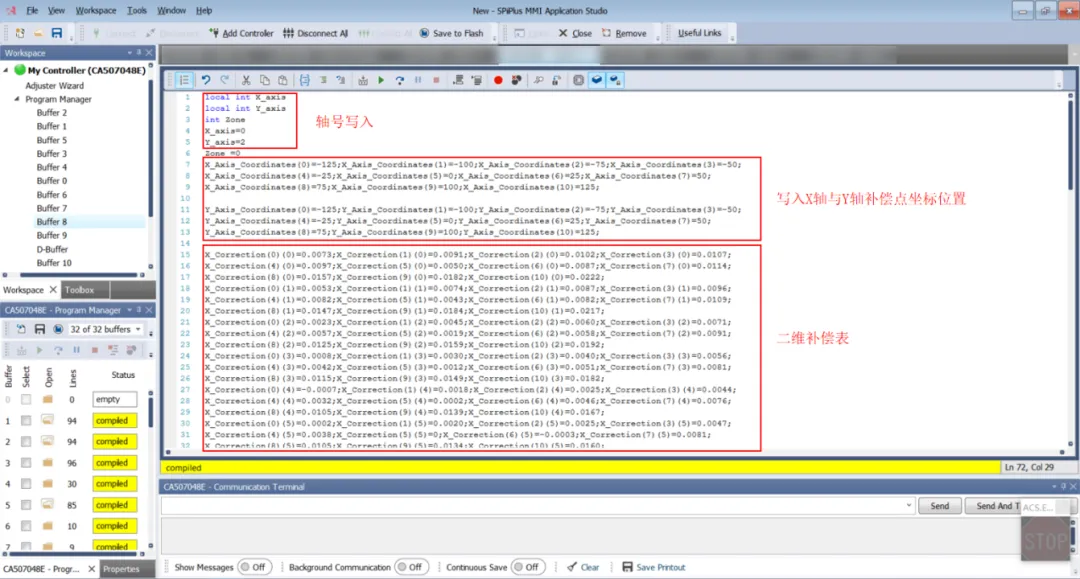Screen dimensions: 1080x579
Task: Open the Tools menu
Action: pyautogui.click(x=136, y=10)
